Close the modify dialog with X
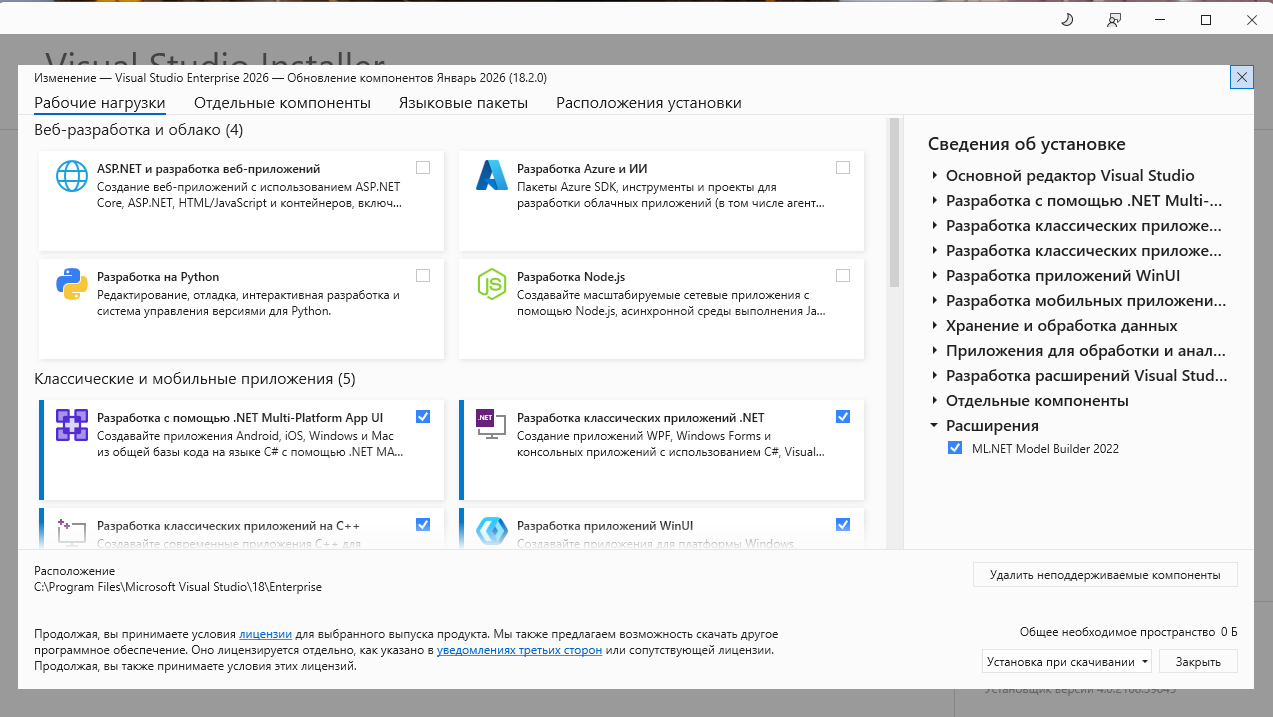The image size is (1273, 717). click(1242, 77)
